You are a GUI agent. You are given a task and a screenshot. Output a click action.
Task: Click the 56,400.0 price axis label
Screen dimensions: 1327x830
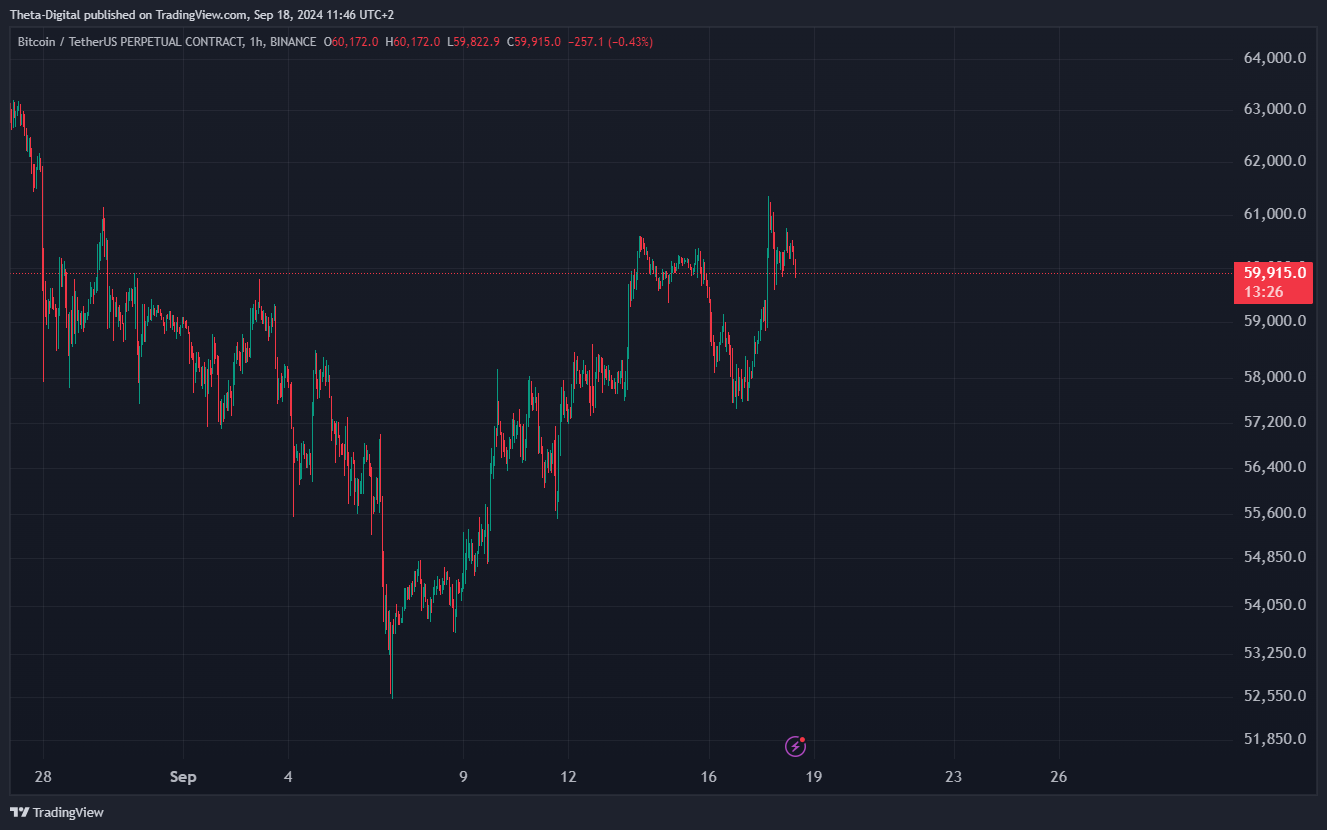click(x=1275, y=467)
